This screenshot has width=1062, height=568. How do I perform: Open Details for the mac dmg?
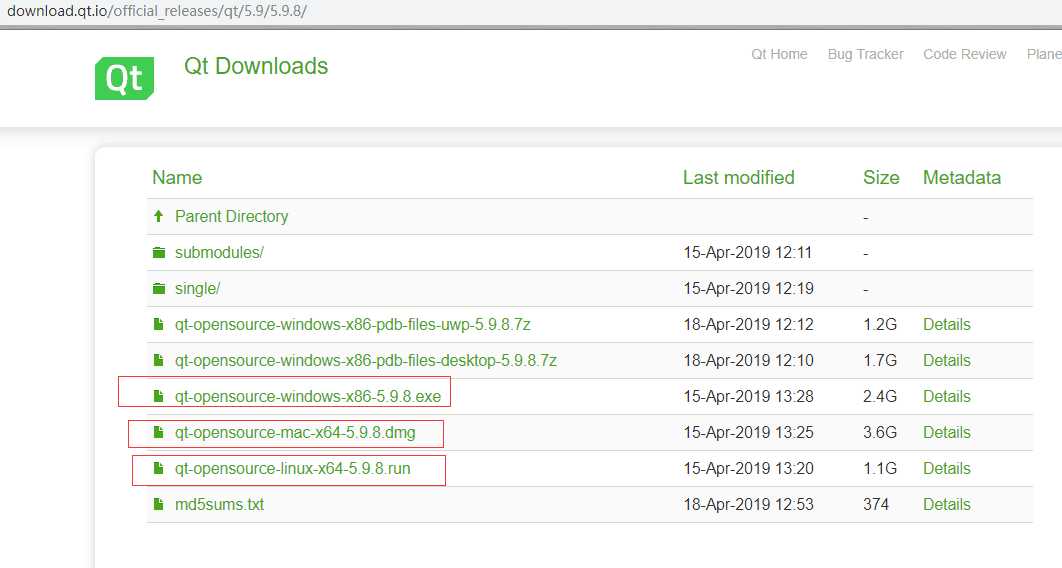(x=947, y=432)
